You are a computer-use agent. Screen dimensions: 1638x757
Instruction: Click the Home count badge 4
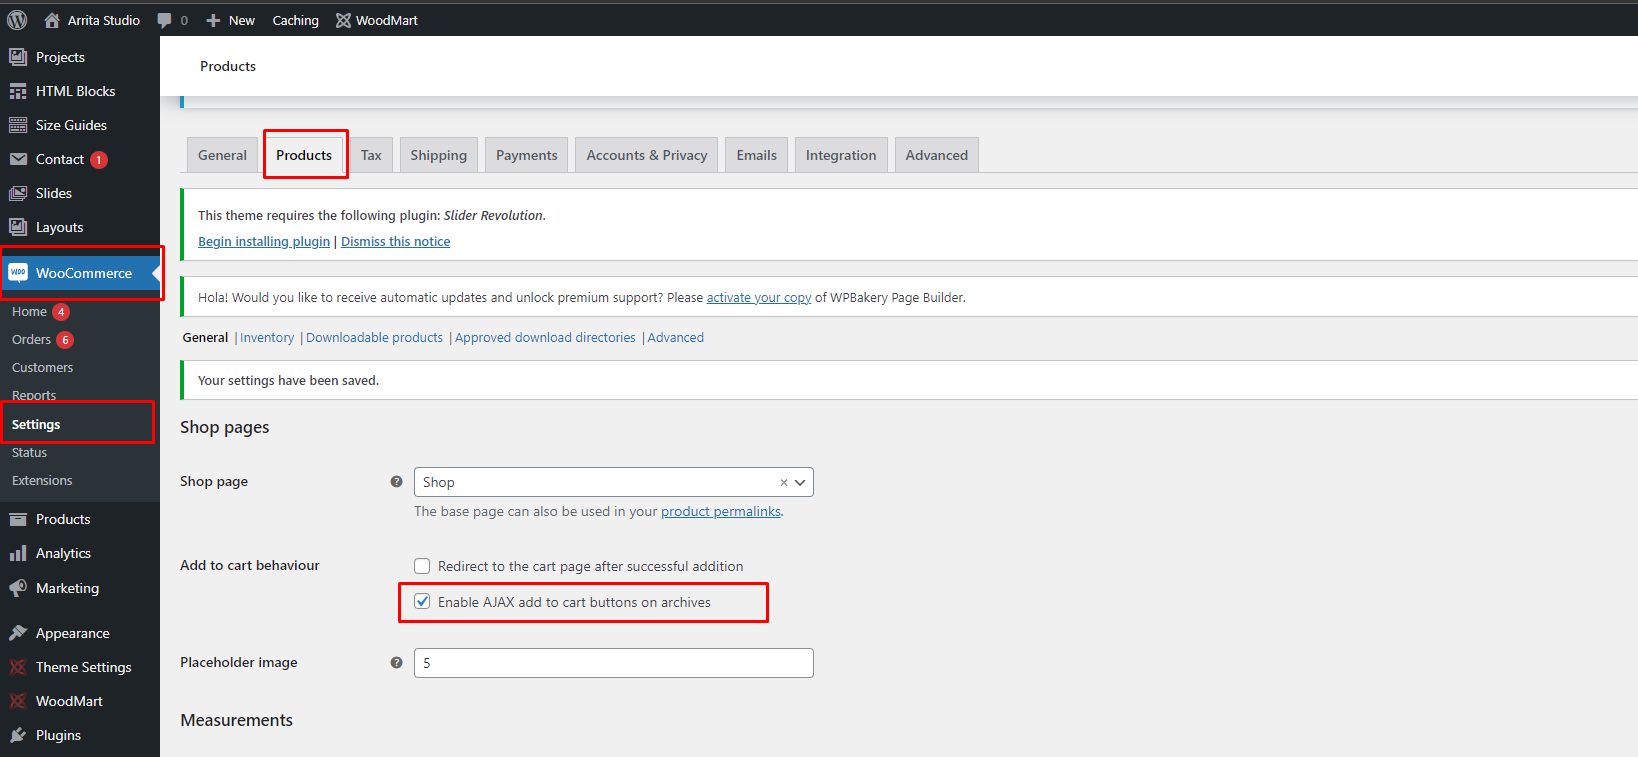click(x=61, y=312)
